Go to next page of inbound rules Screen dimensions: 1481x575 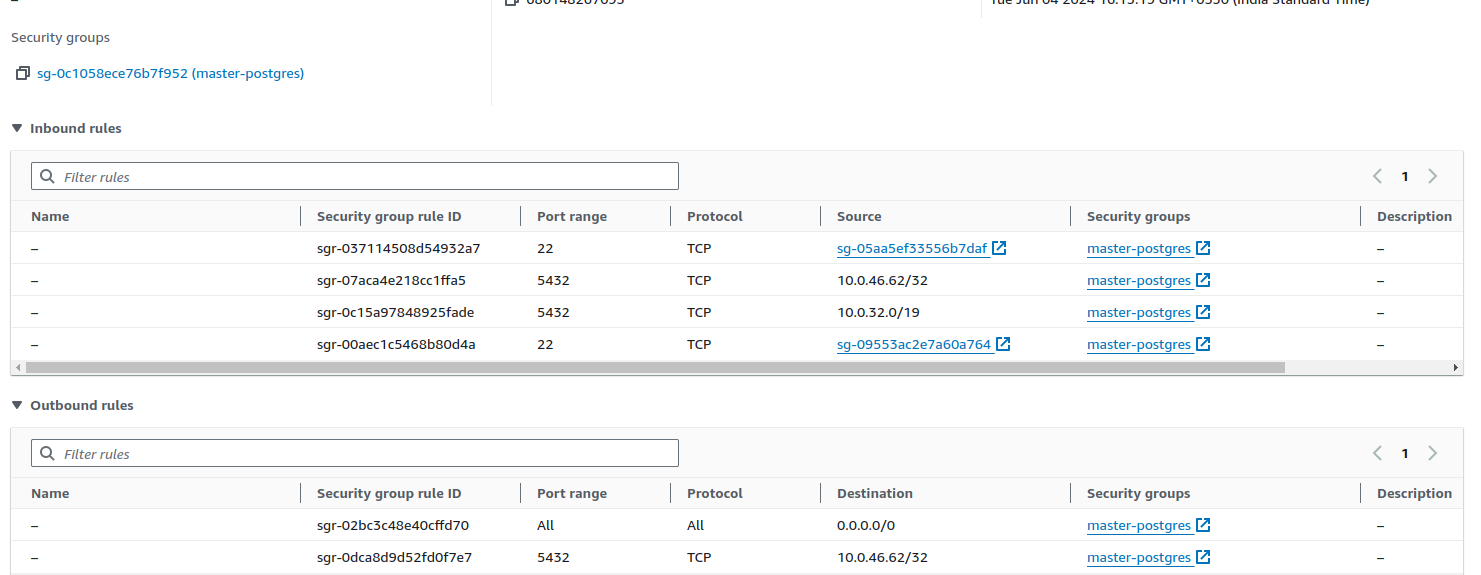(1432, 176)
